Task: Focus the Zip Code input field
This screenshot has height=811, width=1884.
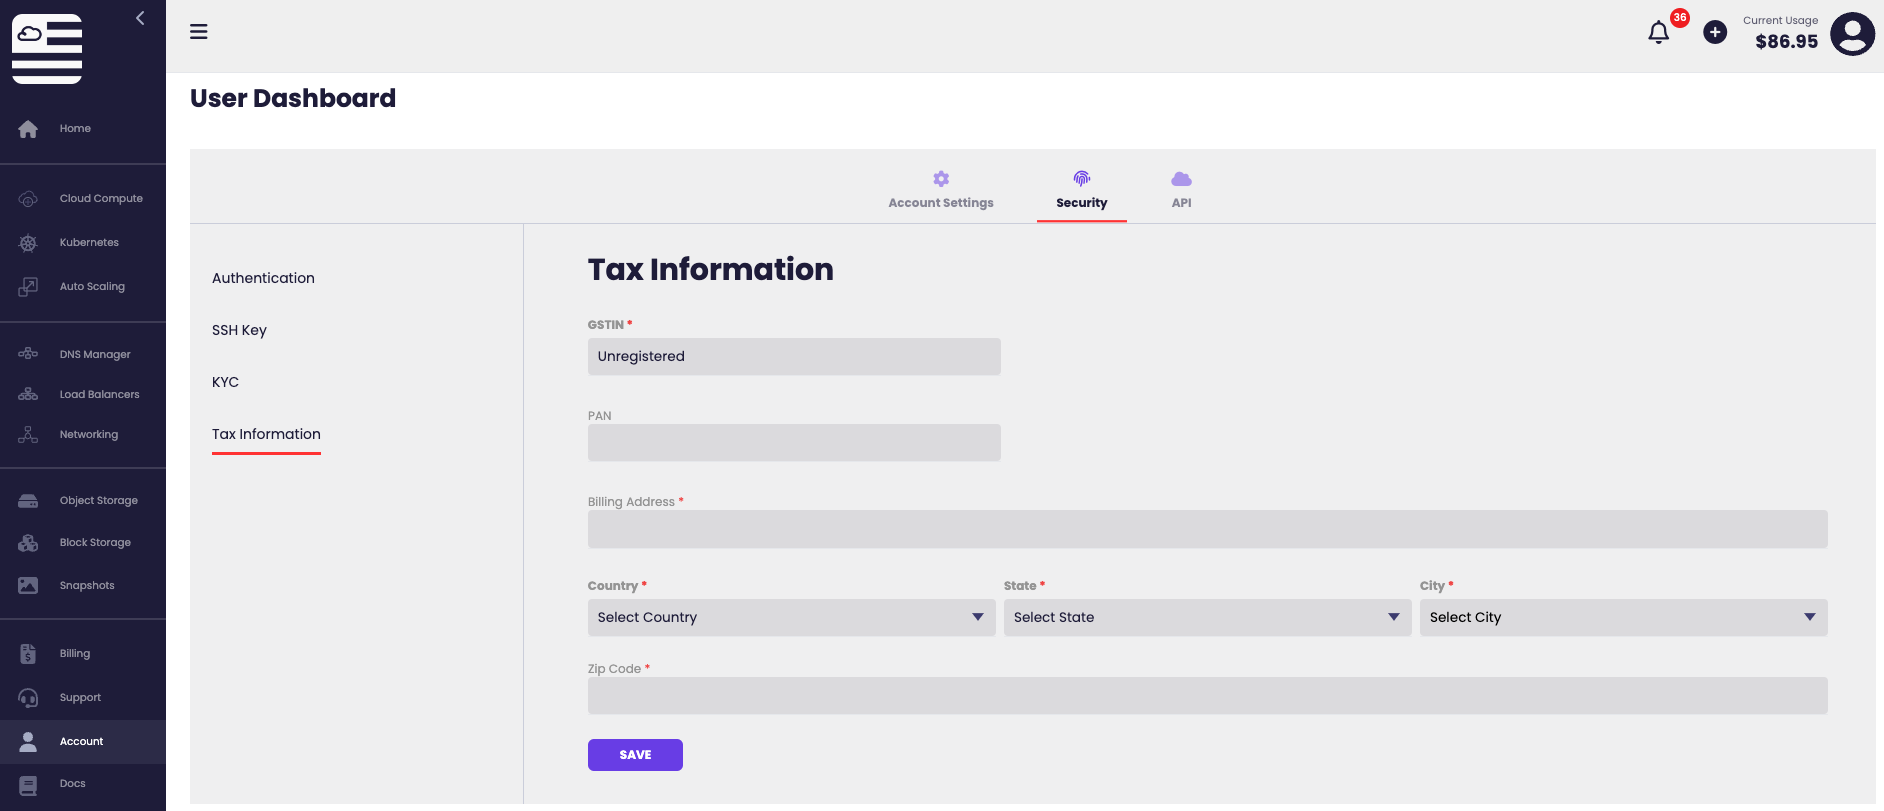Action: point(1207,696)
